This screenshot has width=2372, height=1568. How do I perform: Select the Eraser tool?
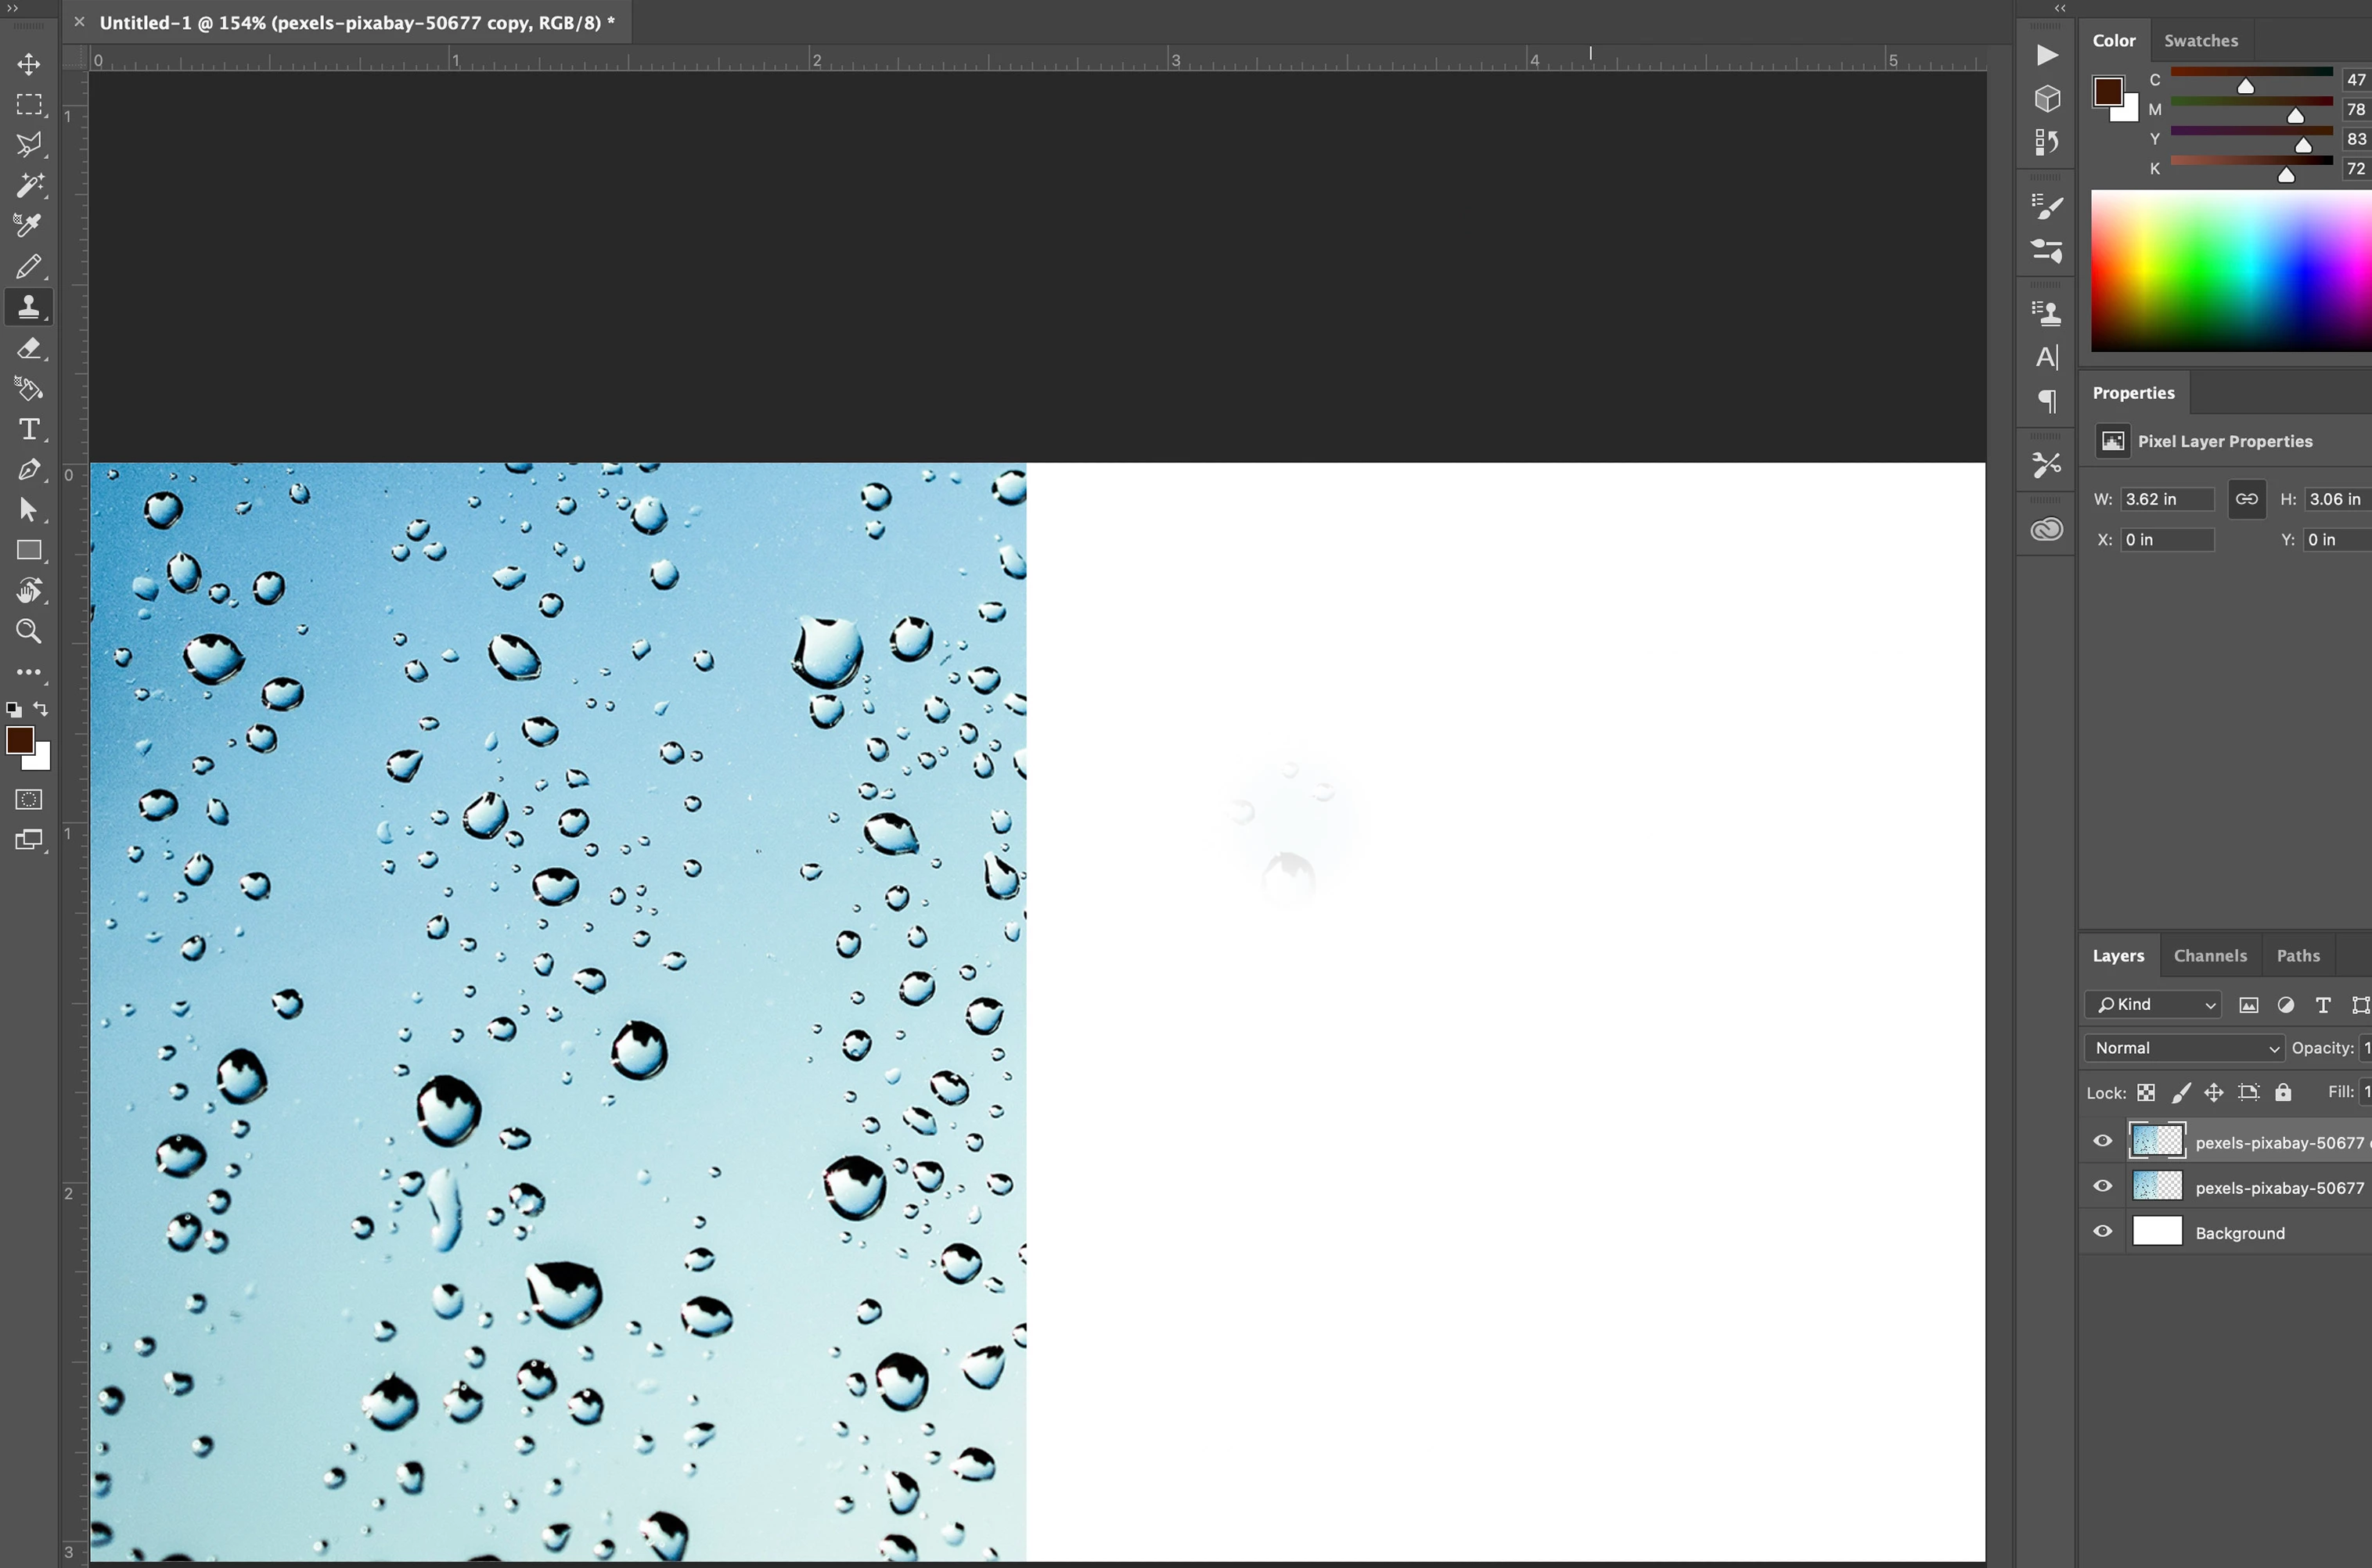[28, 348]
